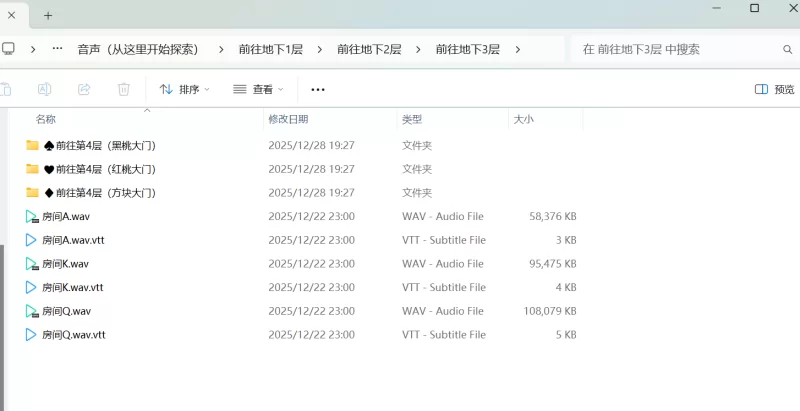Maximize the Explorer window
The image size is (800, 411).
755,8
